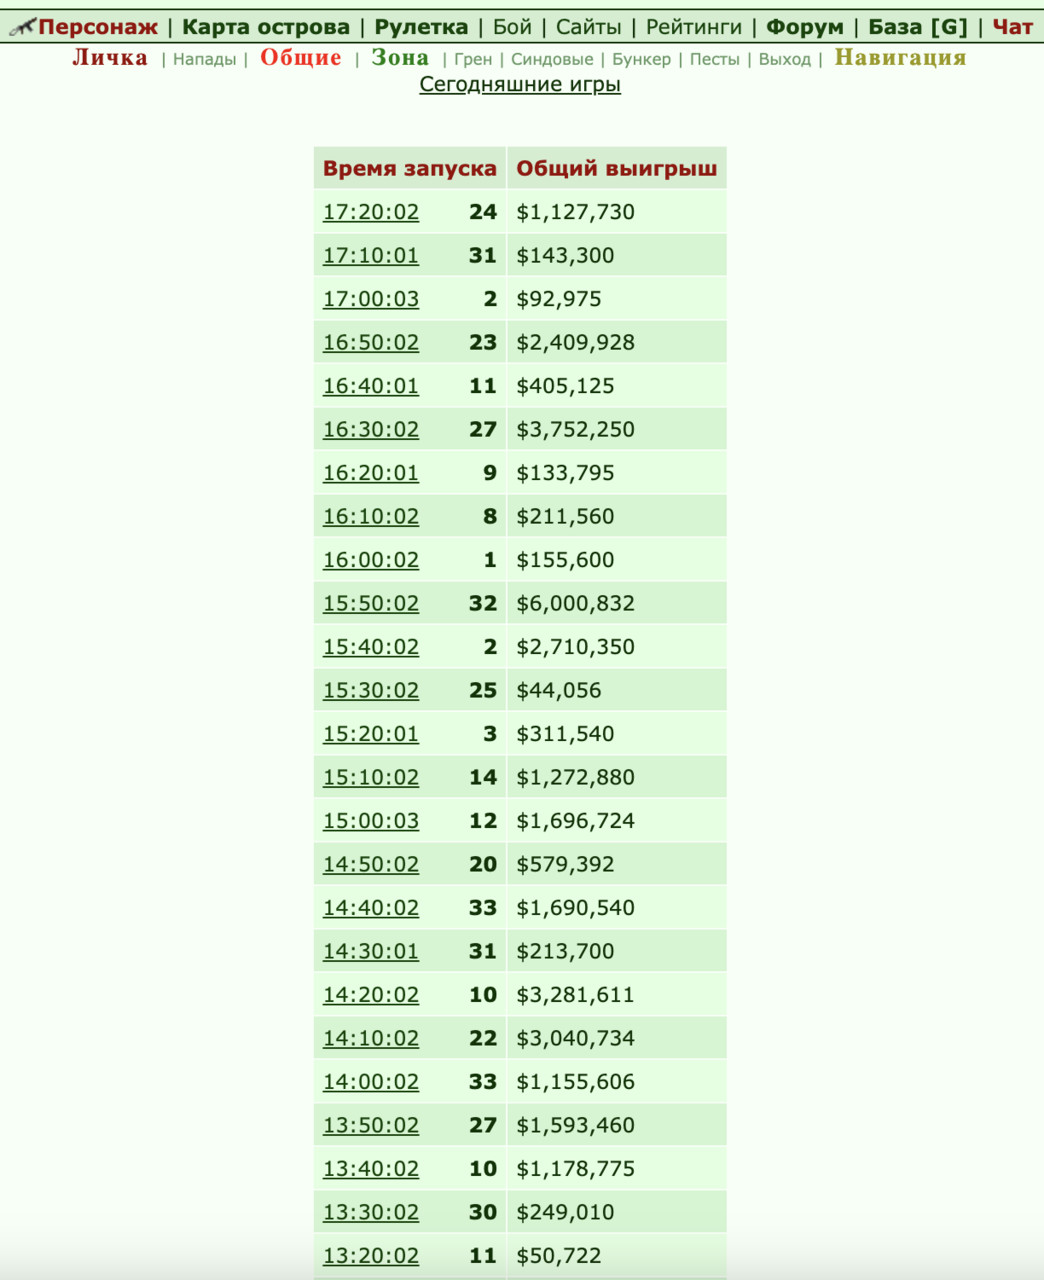This screenshot has width=1044, height=1280.
Task: Switch to the Личка chat tab
Action: [110, 58]
